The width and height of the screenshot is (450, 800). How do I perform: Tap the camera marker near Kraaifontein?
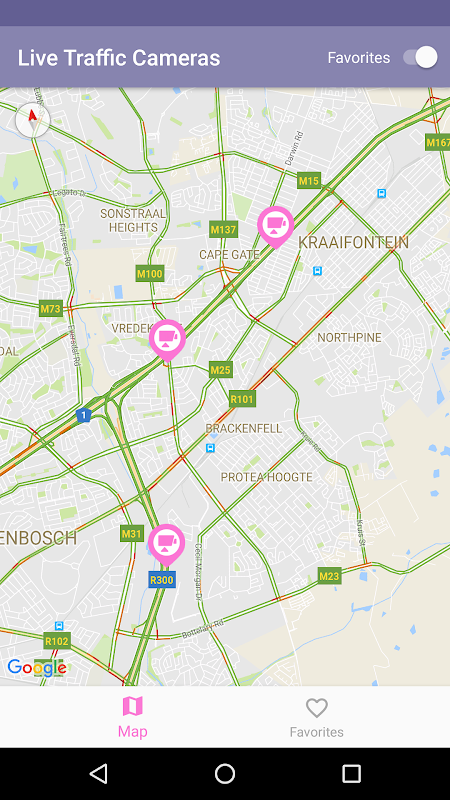[x=276, y=226]
